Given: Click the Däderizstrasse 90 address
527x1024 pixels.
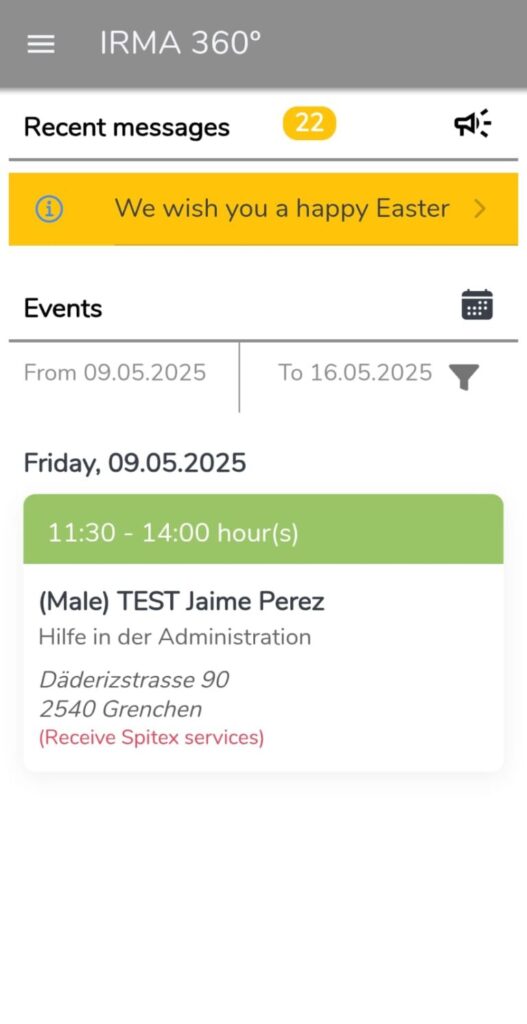Looking at the screenshot, I should [x=134, y=680].
